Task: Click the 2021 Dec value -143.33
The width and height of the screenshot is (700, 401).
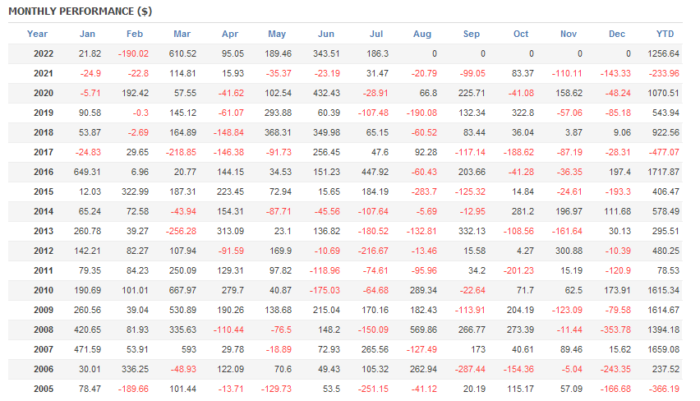Action: tap(616, 73)
